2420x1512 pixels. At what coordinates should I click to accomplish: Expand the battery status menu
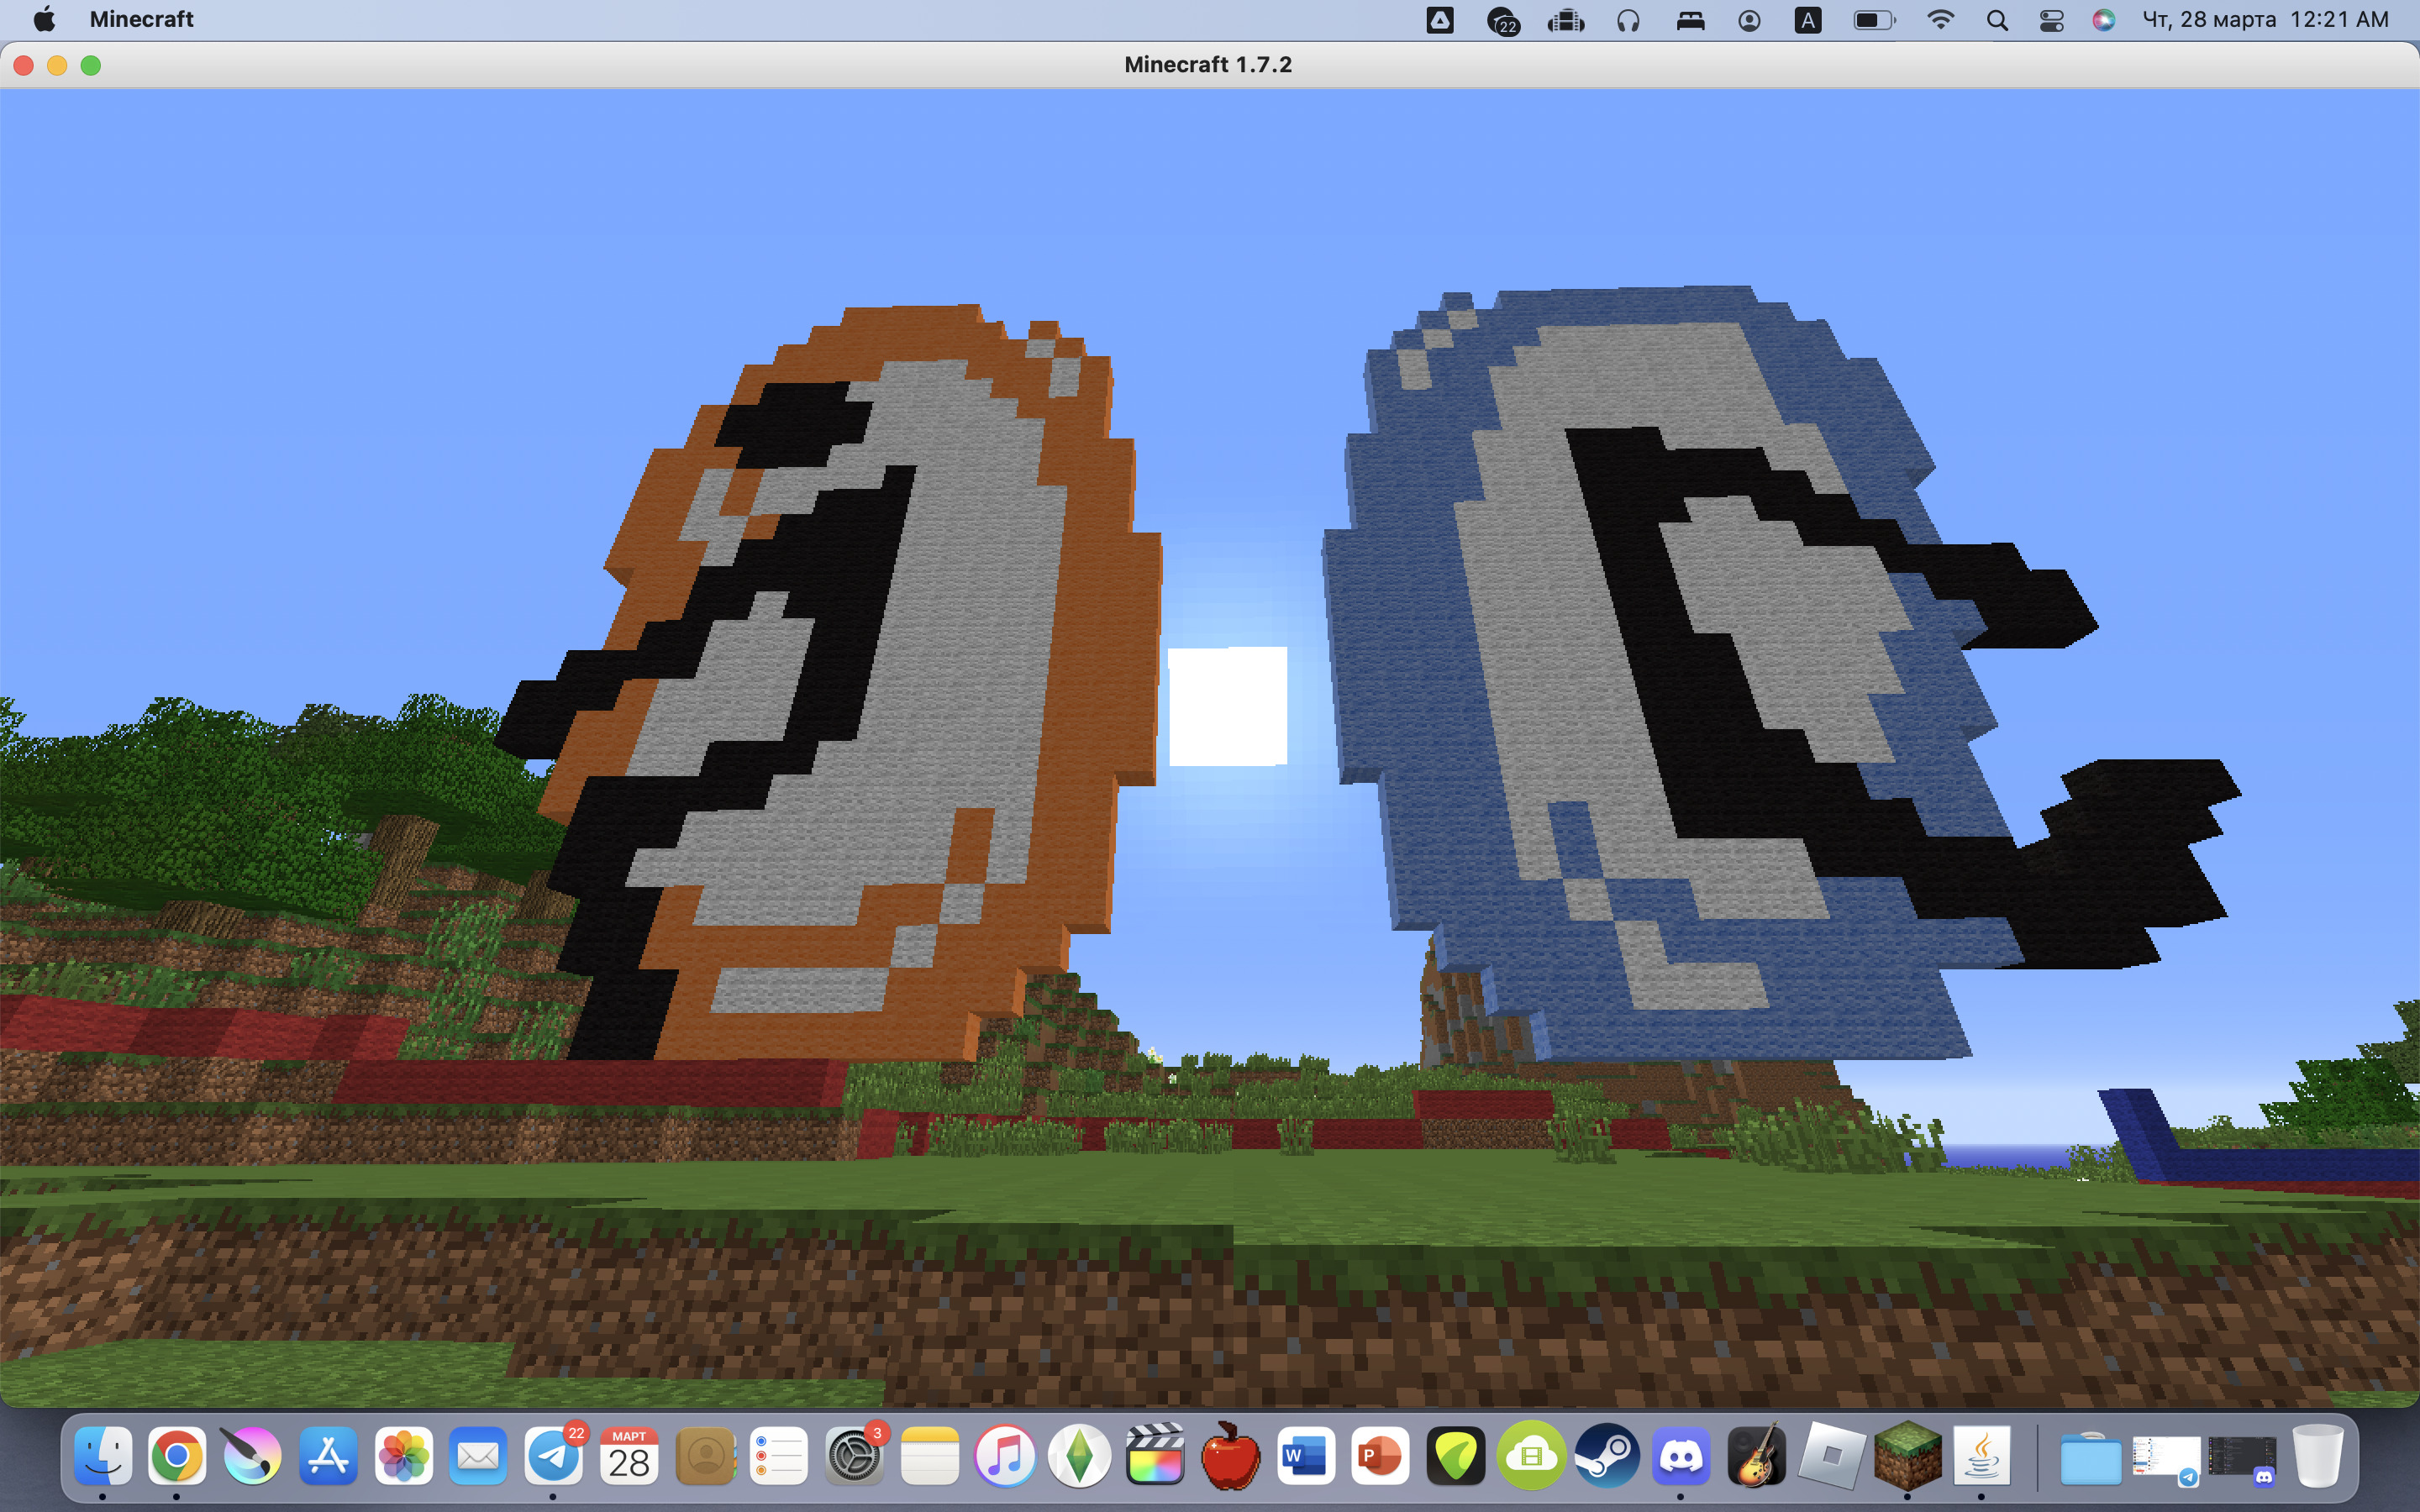[1873, 20]
